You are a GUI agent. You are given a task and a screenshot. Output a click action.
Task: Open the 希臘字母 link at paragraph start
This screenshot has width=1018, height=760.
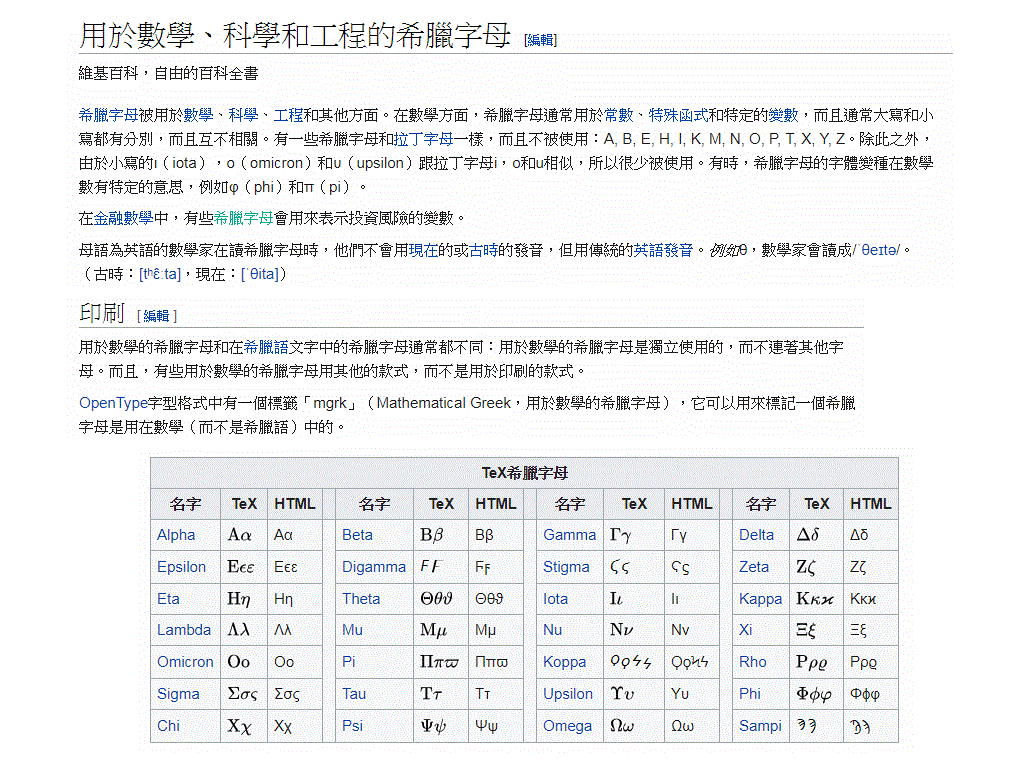coord(108,115)
